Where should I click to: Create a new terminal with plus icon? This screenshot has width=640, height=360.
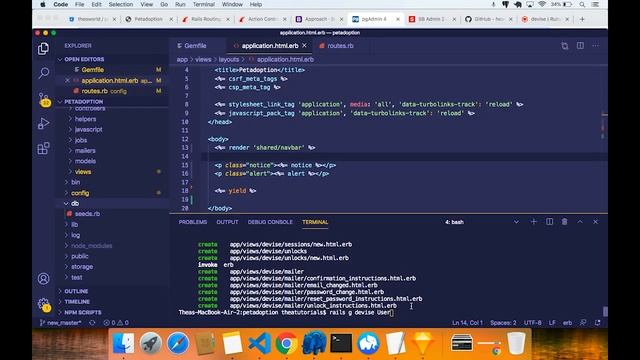pos(533,222)
